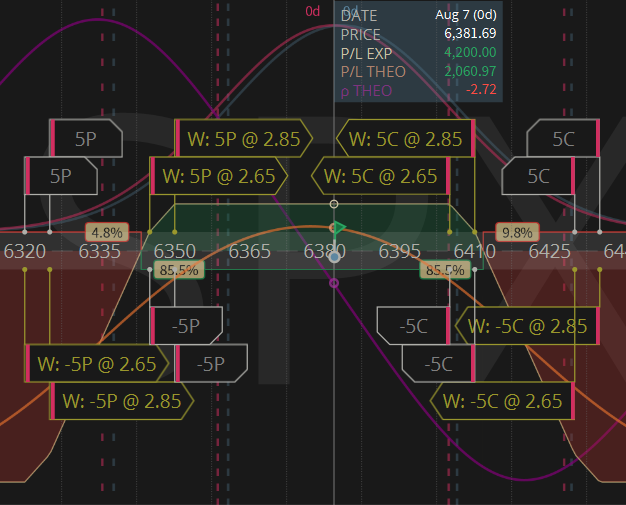Image resolution: width=626 pixels, height=505 pixels.
Task: Click the lower -5P short put label
Action: coord(211,364)
